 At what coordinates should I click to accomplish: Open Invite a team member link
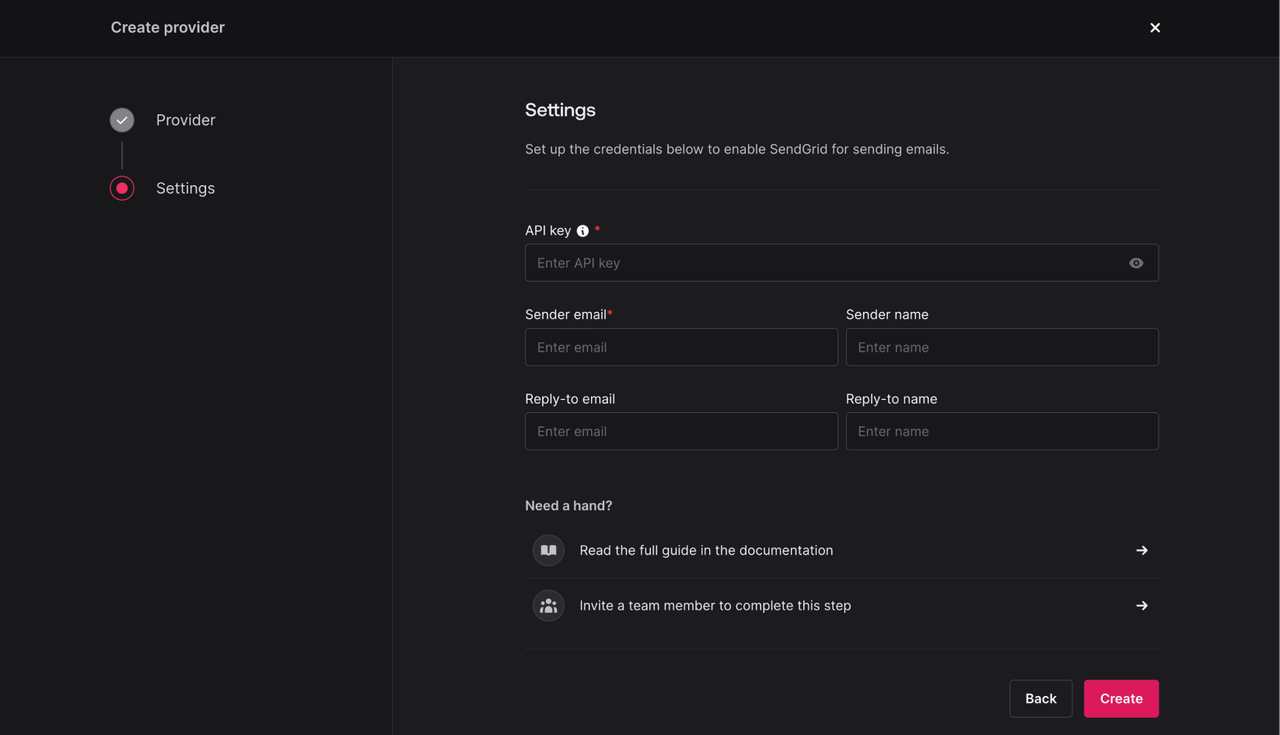842,605
